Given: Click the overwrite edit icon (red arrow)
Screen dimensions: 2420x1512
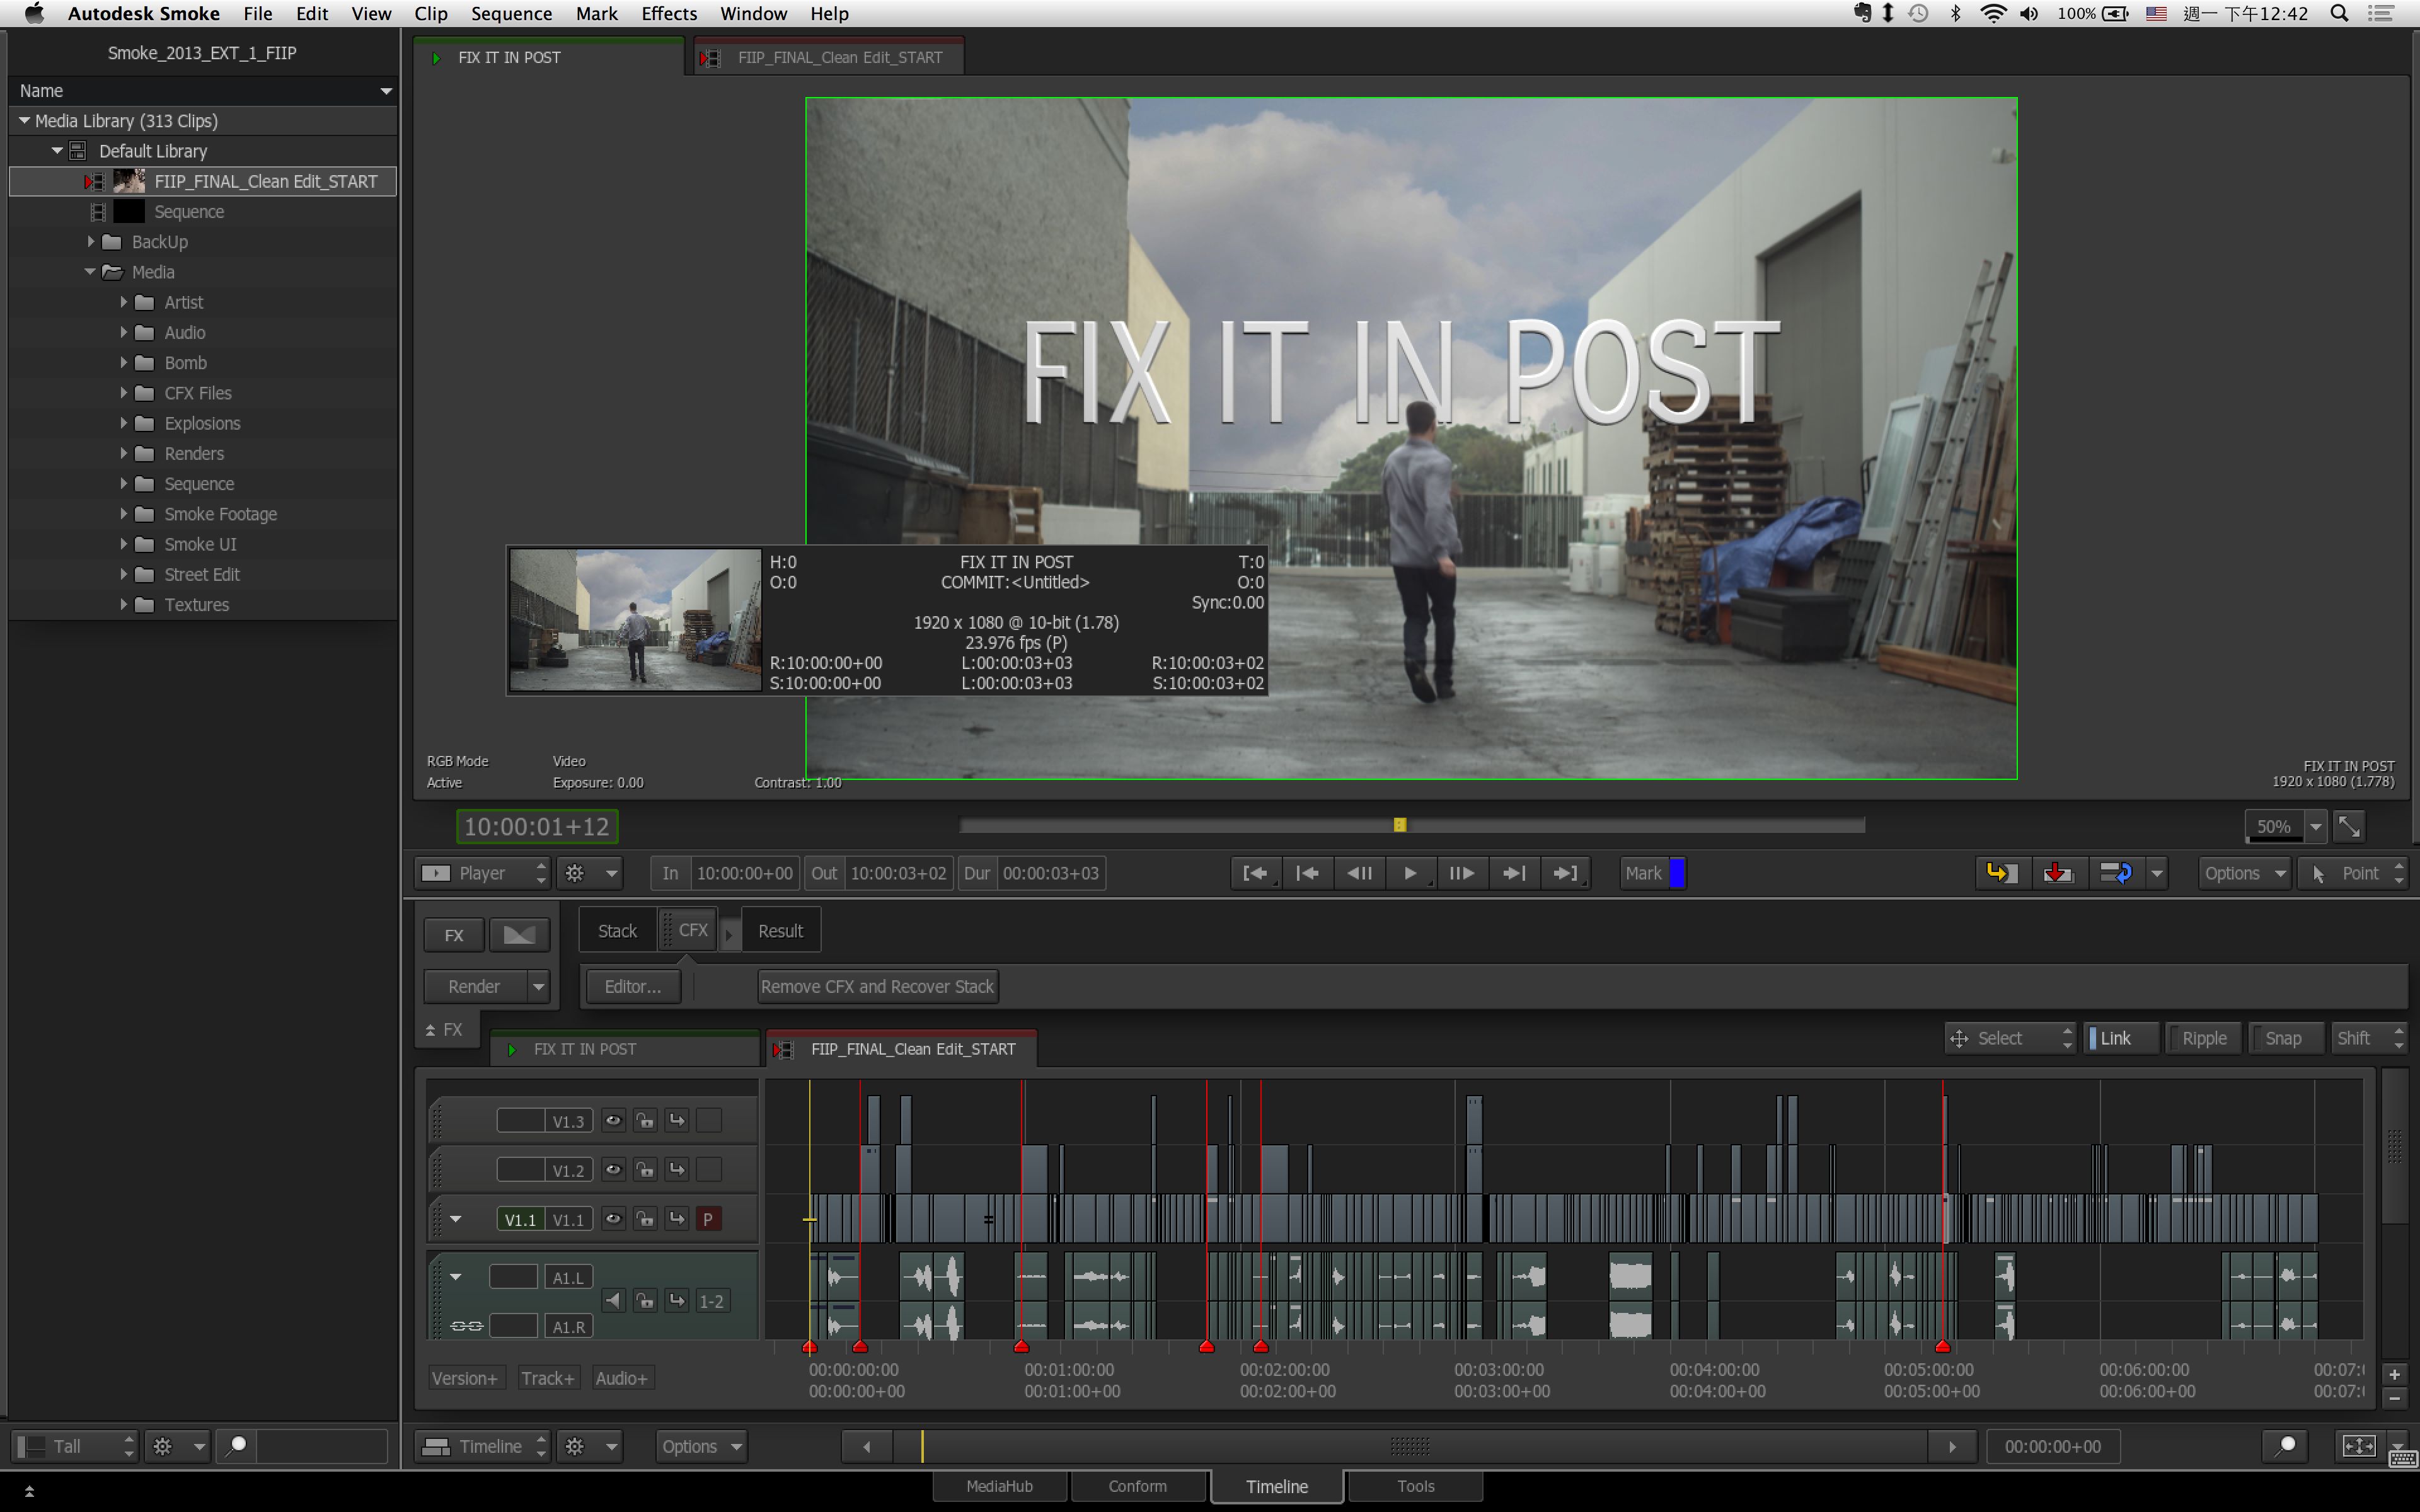Looking at the screenshot, I should point(2057,873).
